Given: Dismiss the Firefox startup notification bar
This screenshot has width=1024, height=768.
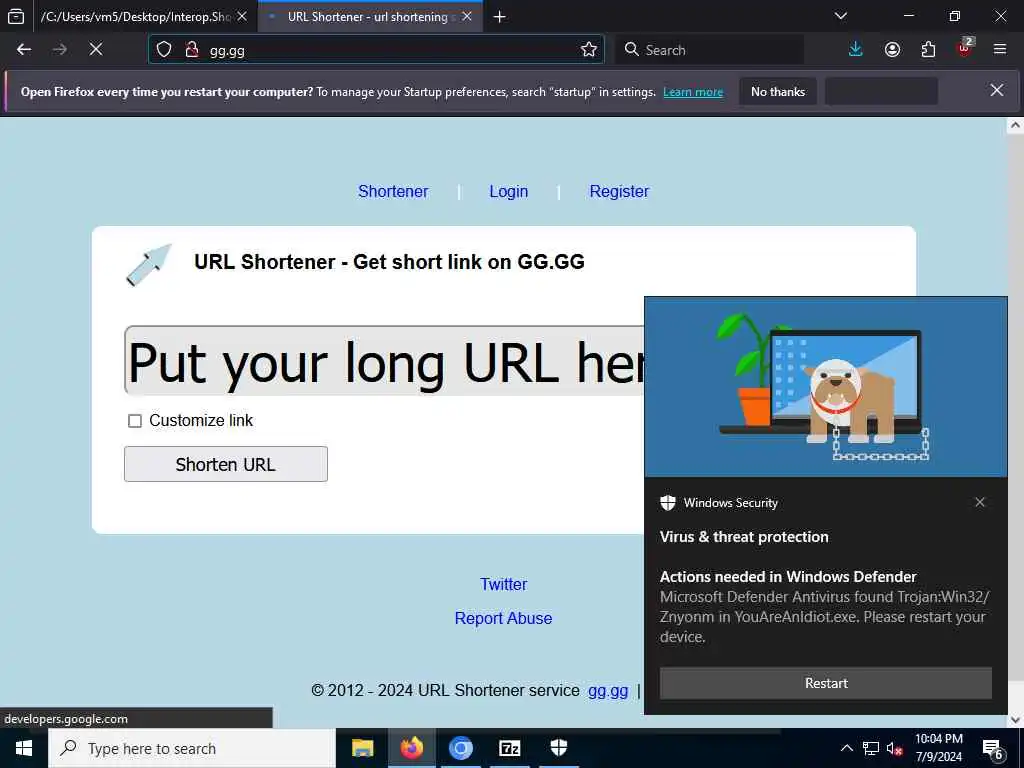Looking at the screenshot, I should [x=997, y=91].
